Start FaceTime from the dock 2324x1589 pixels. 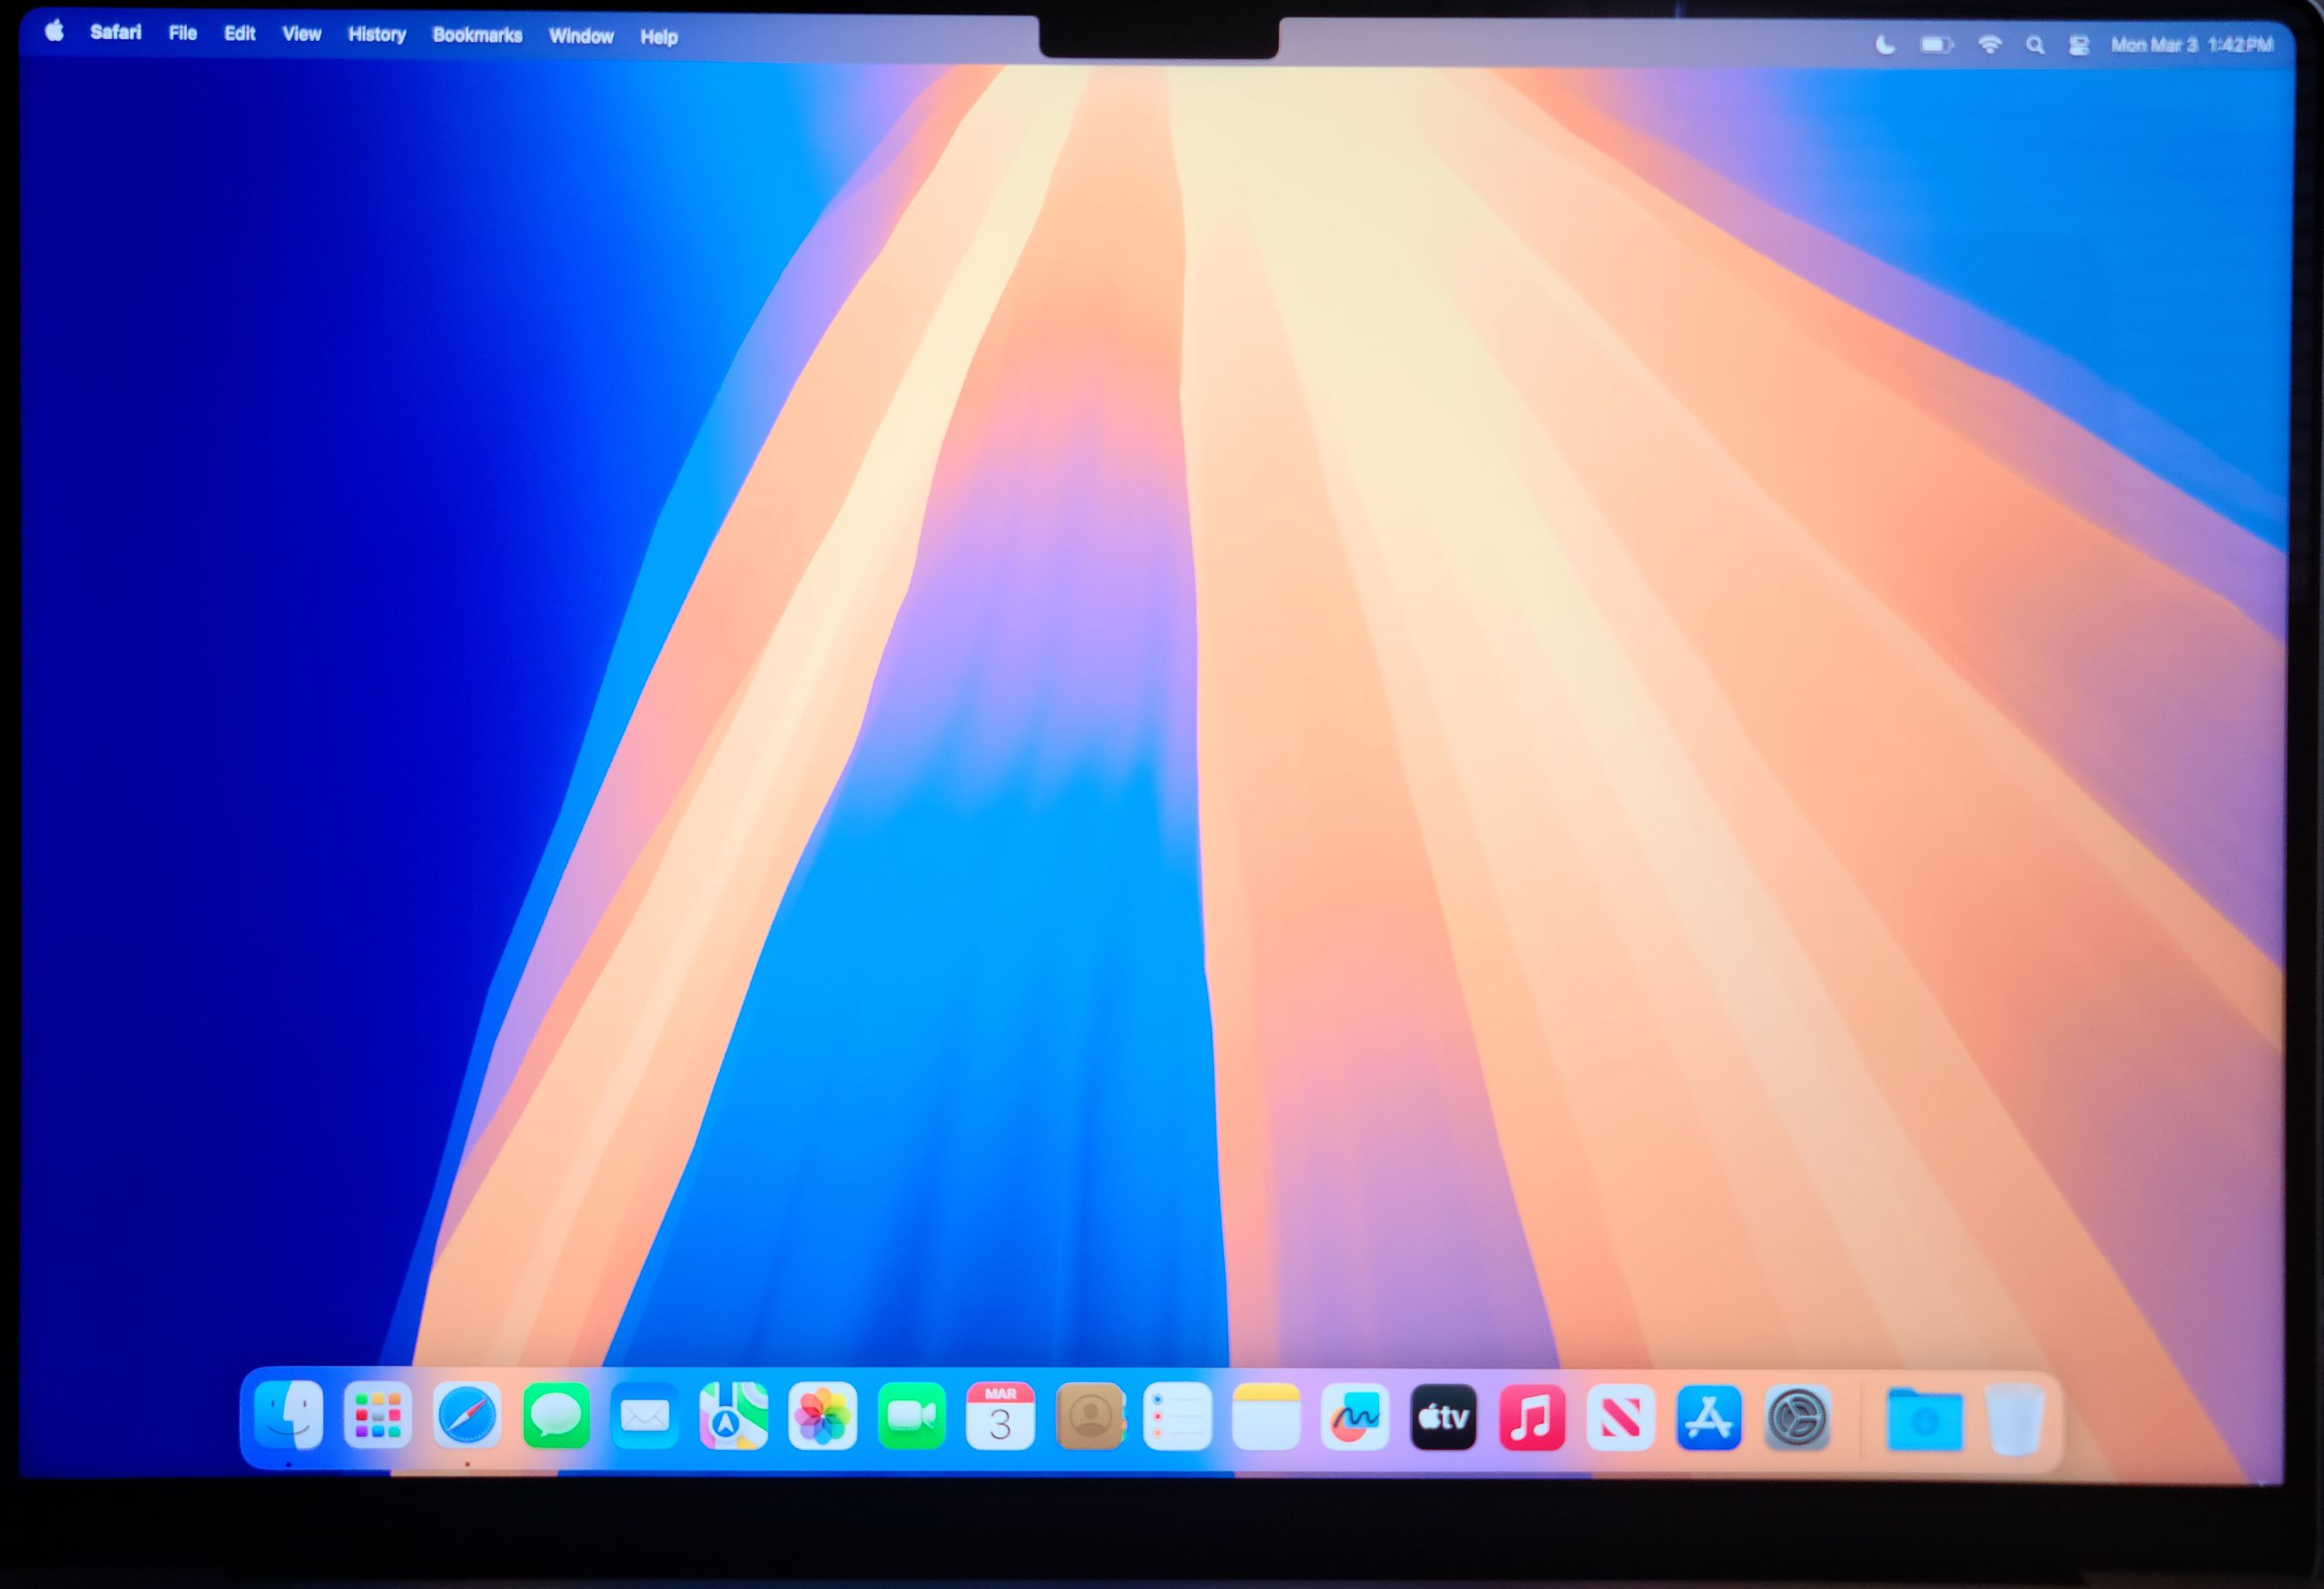(911, 1416)
